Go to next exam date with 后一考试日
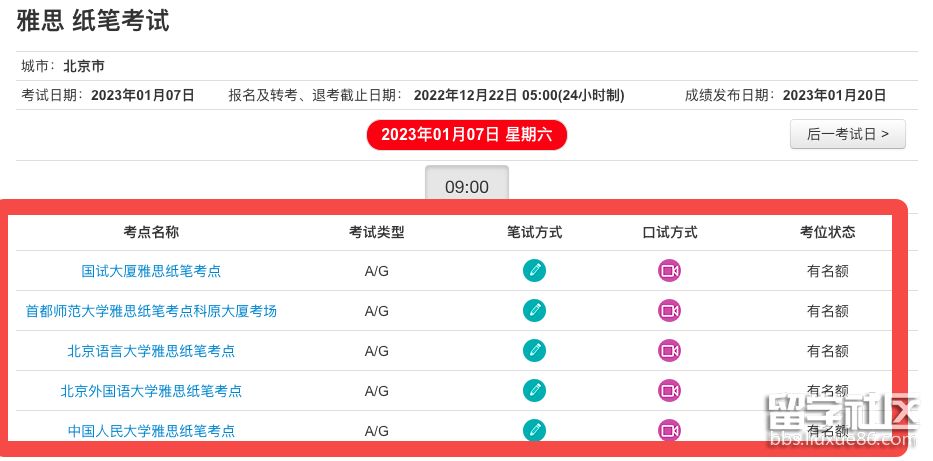This screenshot has height=461, width=933. [x=847, y=134]
